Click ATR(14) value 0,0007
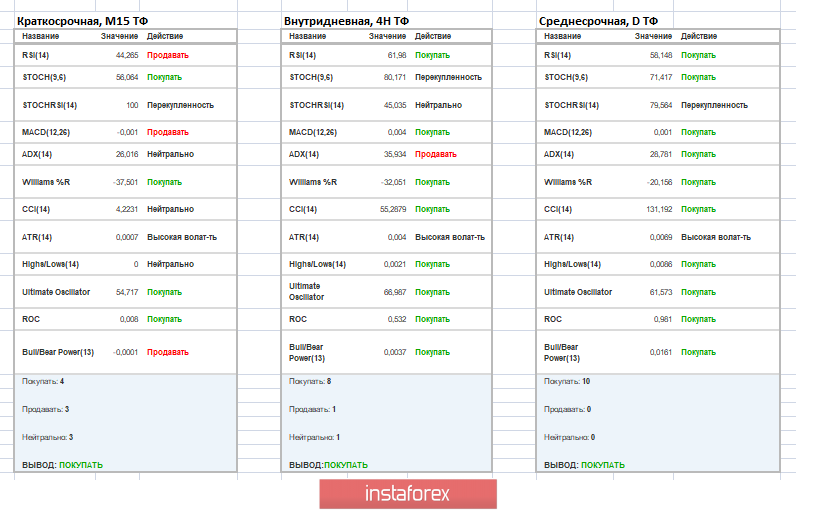Image resolution: width=816 pixels, height=510 pixels. (x=127, y=237)
